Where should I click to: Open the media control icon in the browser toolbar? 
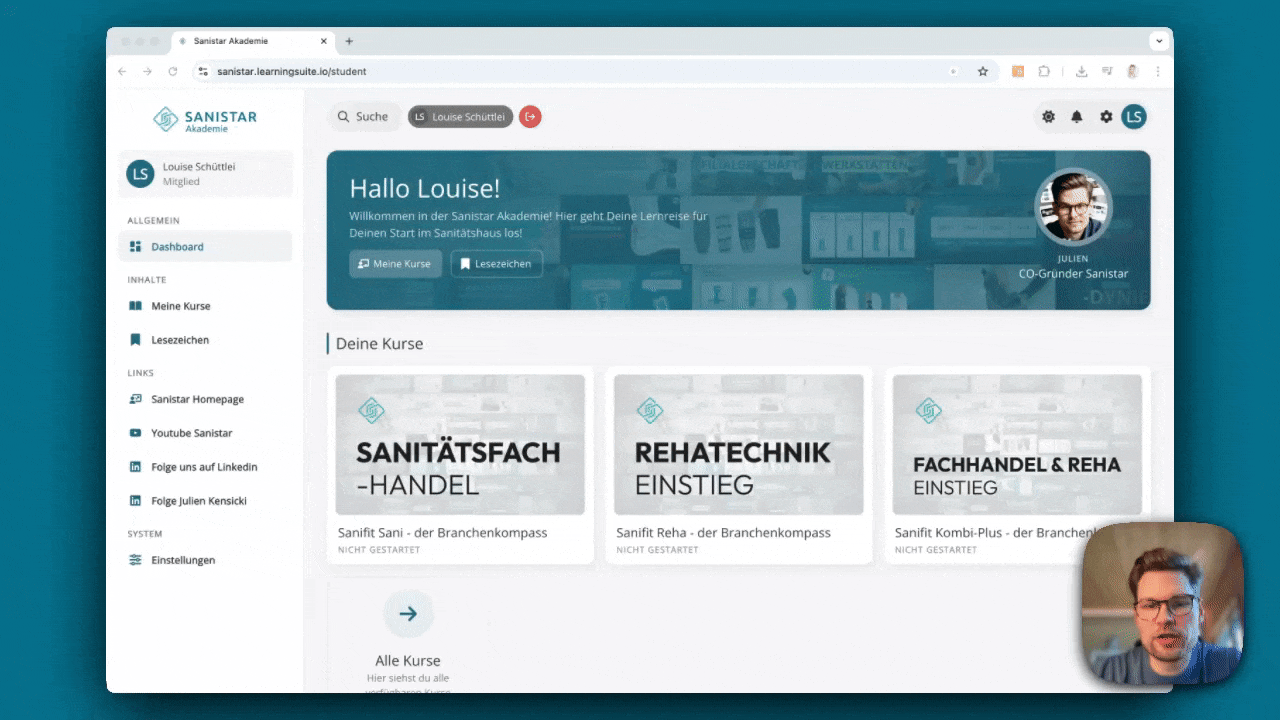(1107, 72)
